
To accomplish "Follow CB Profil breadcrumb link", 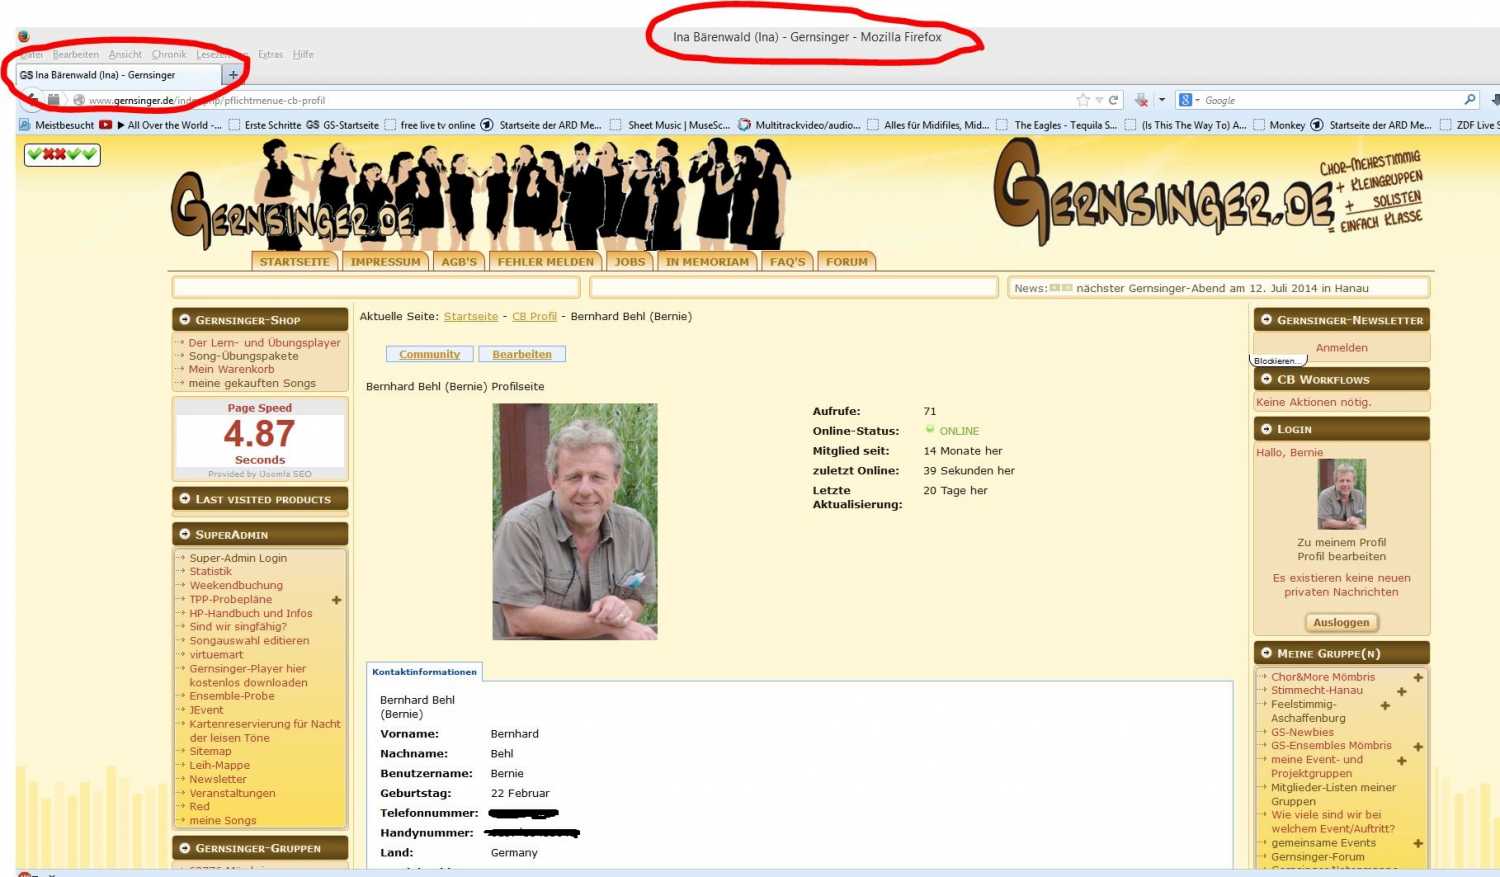I will click(x=534, y=316).
